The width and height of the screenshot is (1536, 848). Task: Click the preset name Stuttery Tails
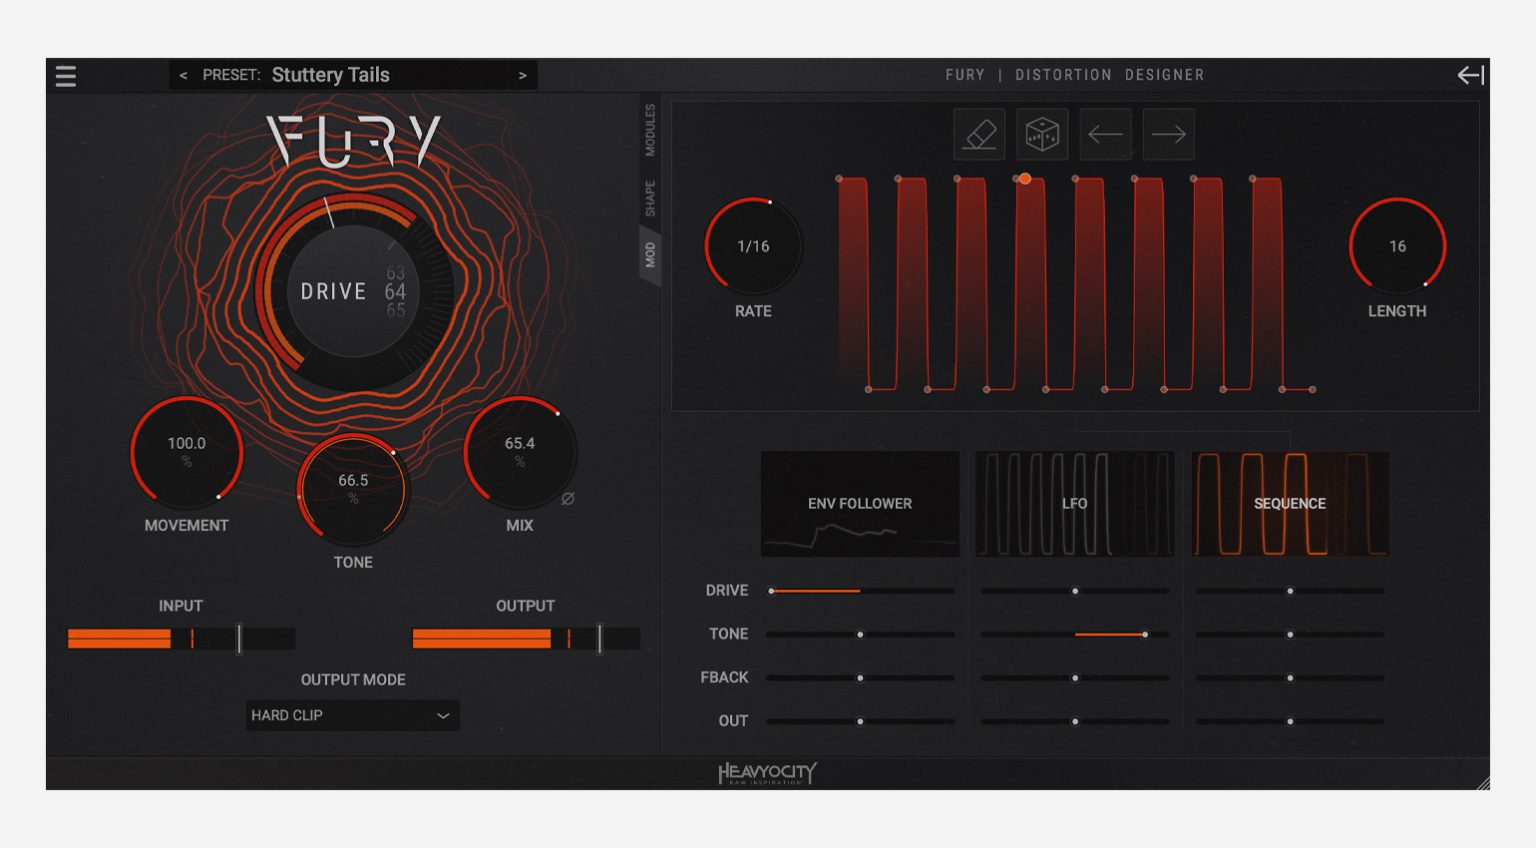(330, 75)
